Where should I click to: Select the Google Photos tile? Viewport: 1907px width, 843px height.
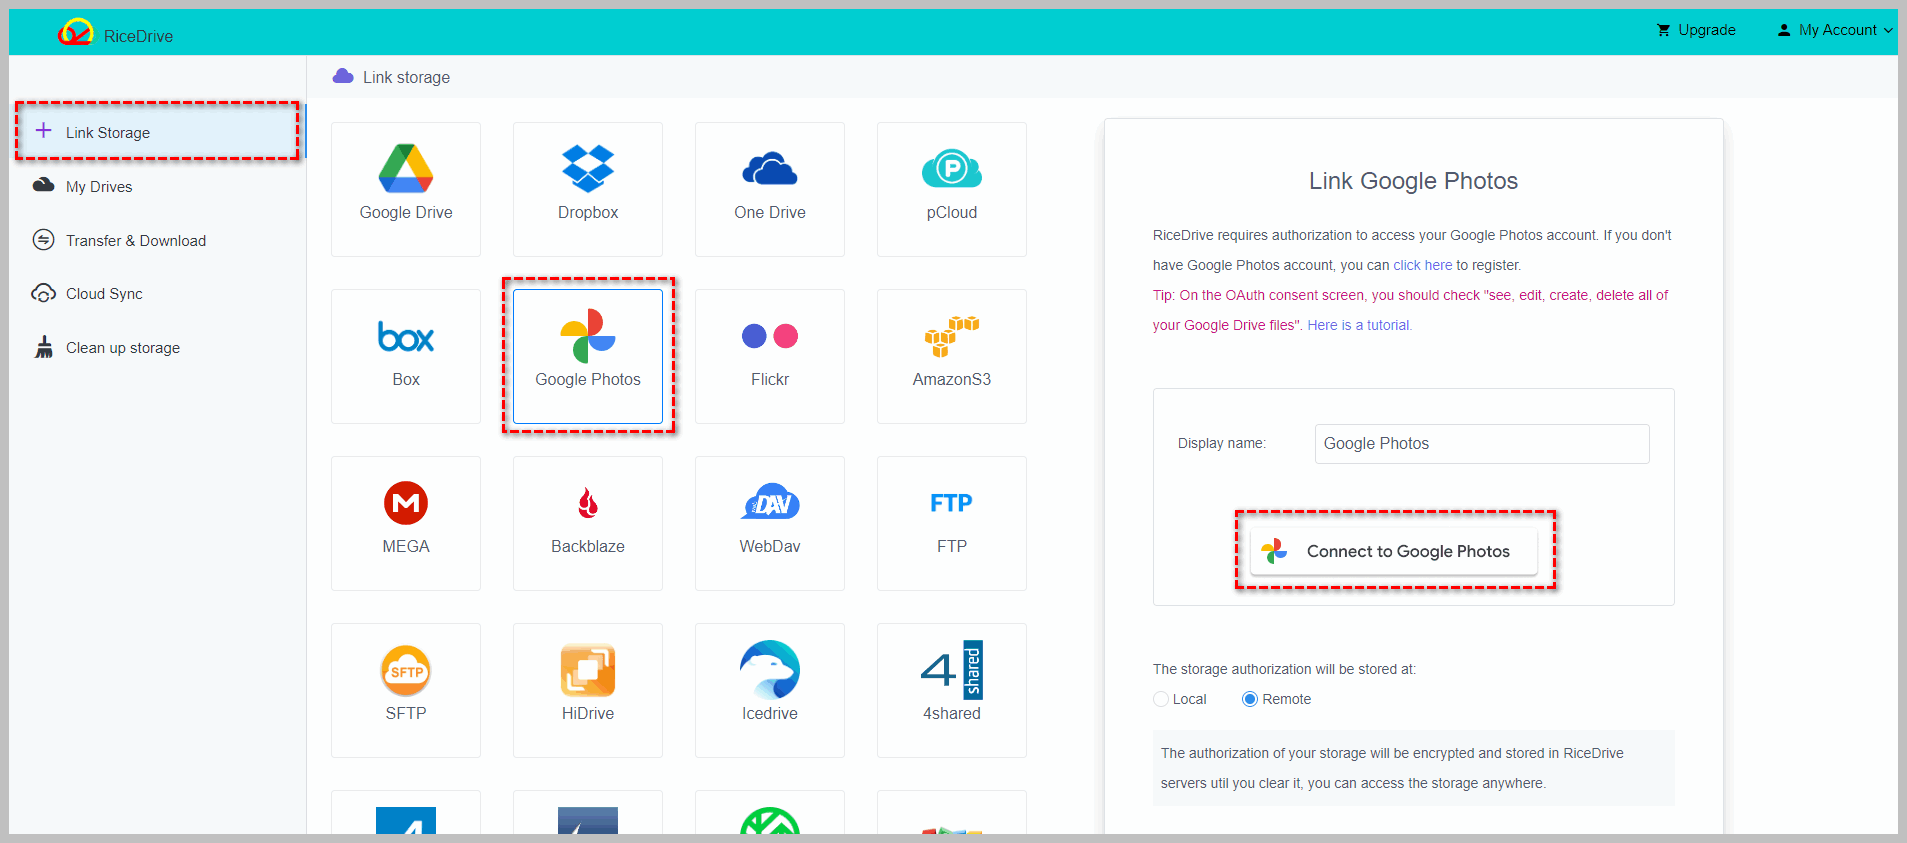click(x=588, y=356)
